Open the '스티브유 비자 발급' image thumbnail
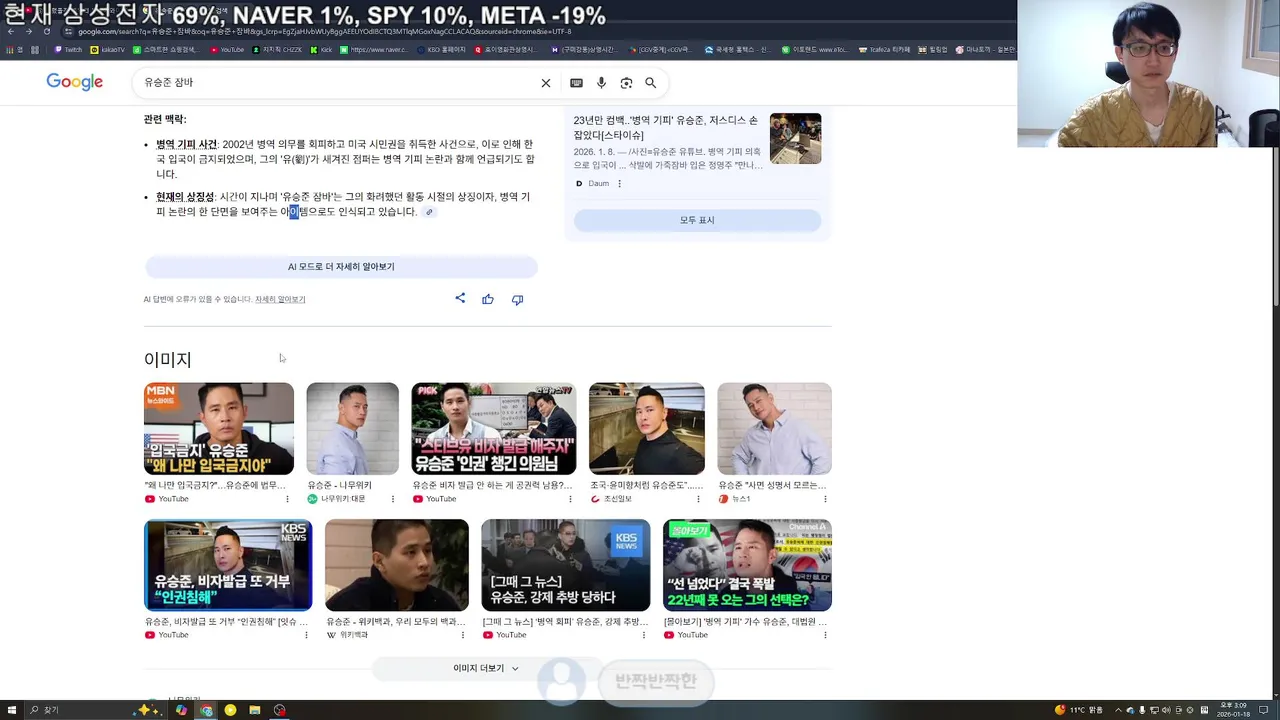 (494, 429)
